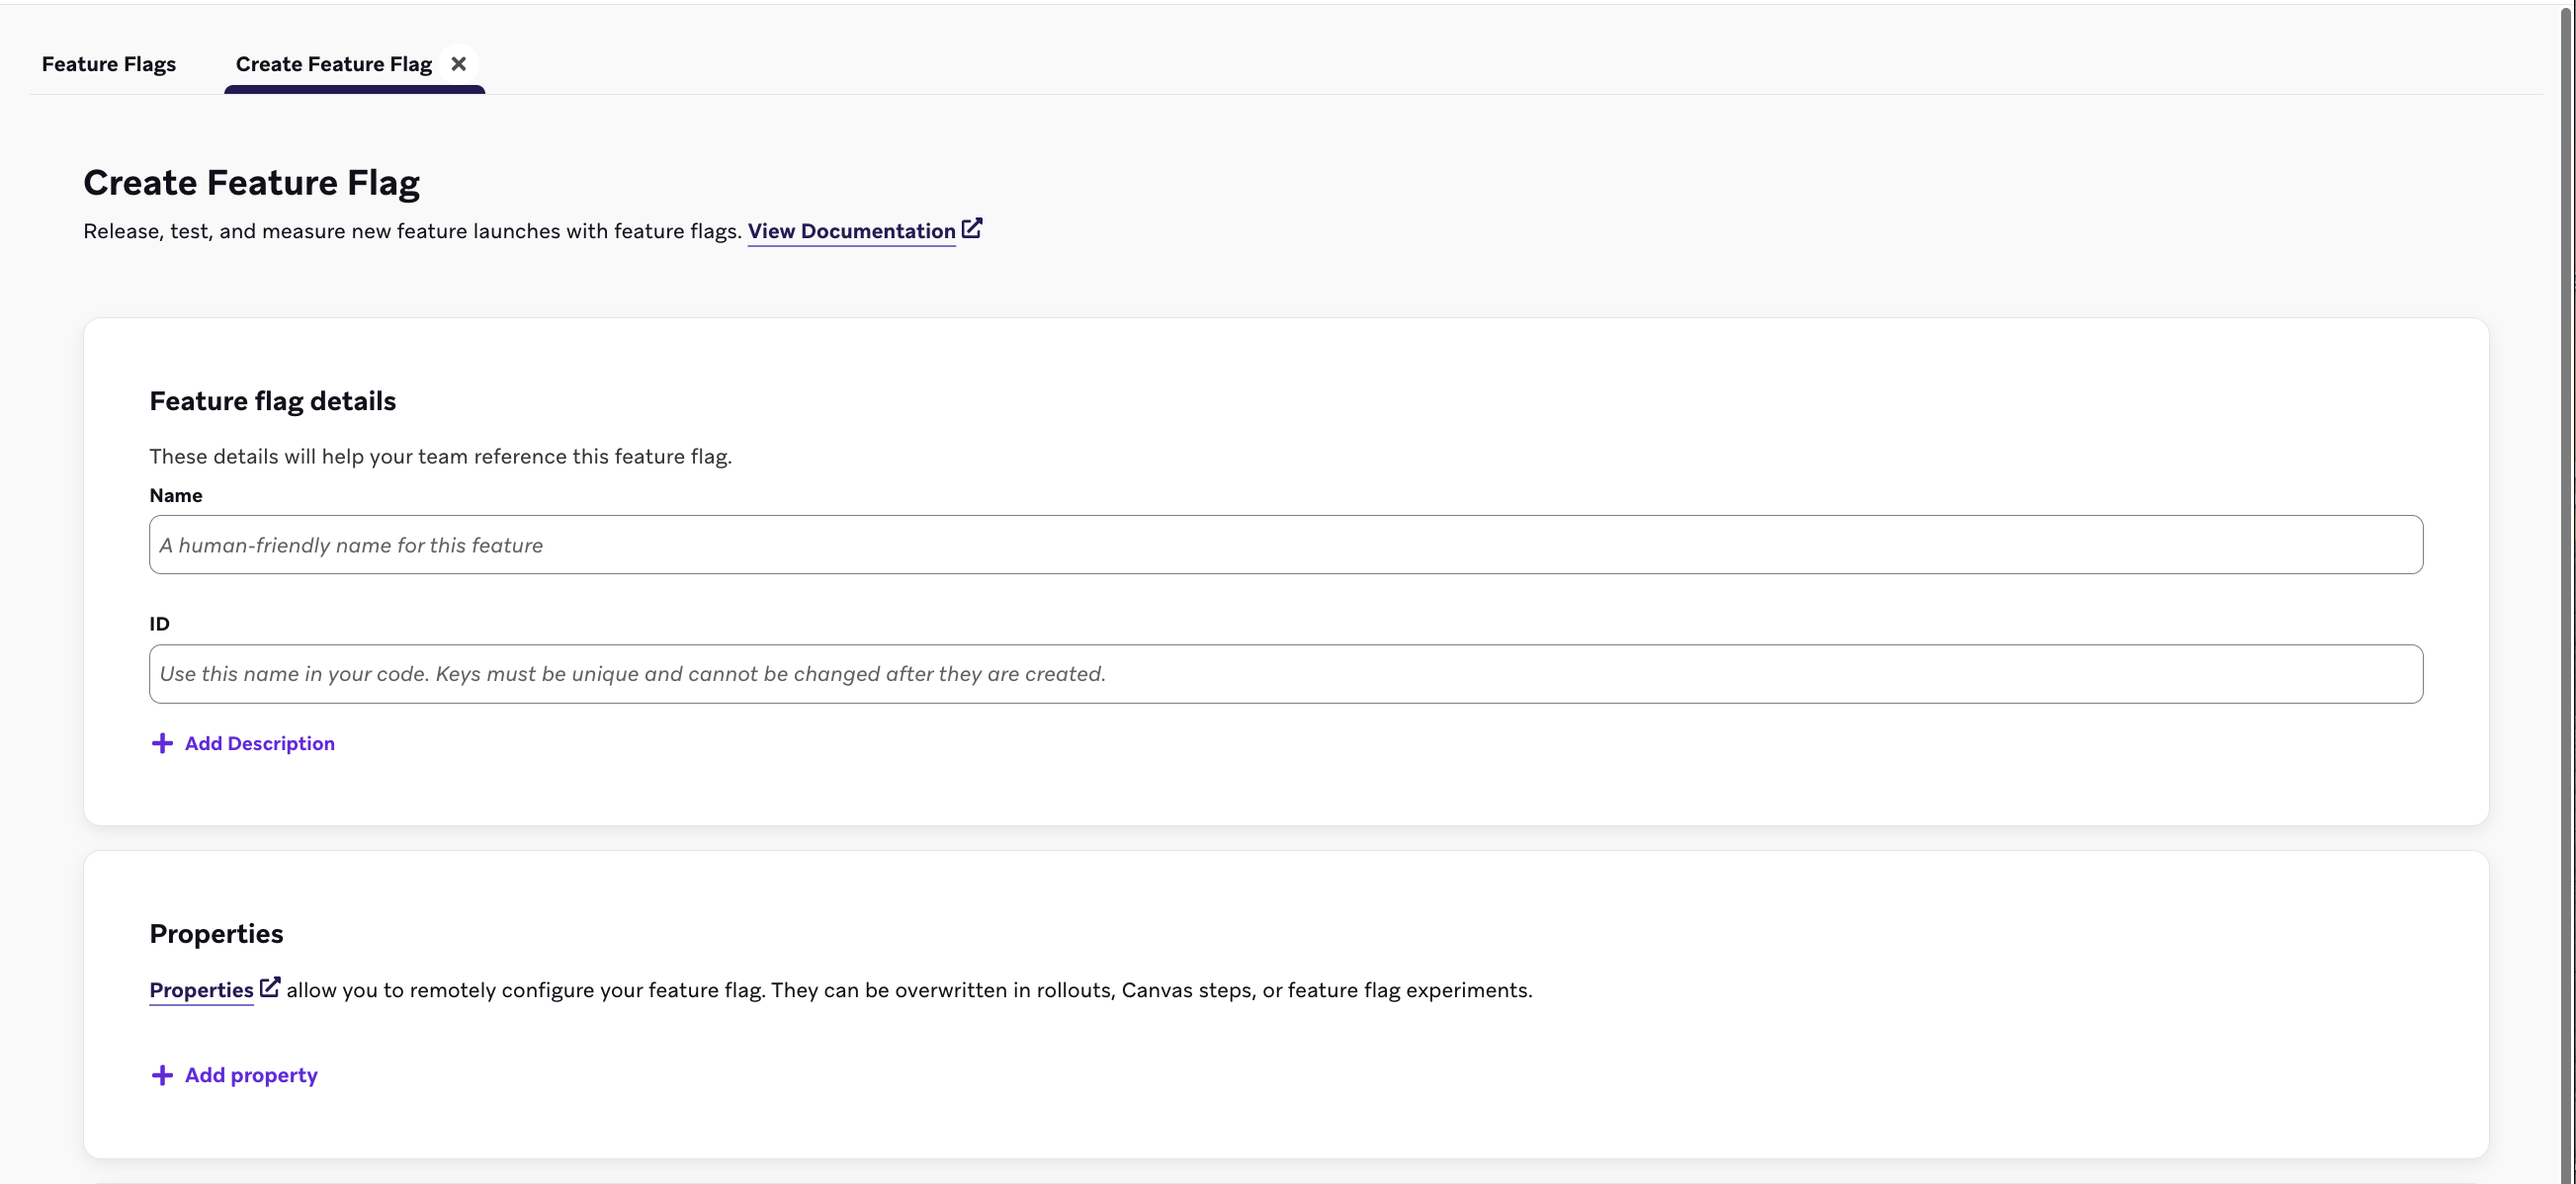Select the Create Feature Flag tab
2576x1184 pixels.
(x=333, y=63)
